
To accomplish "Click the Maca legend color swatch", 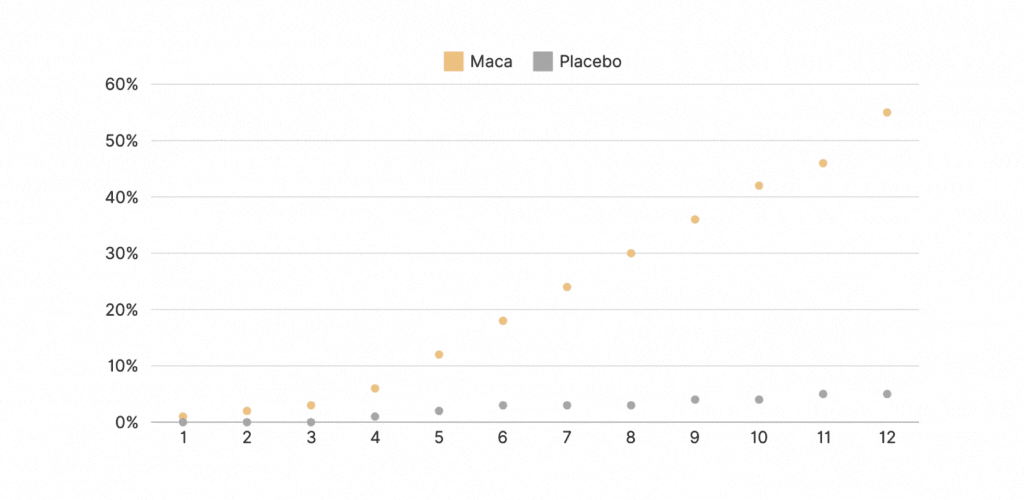I will click(453, 62).
